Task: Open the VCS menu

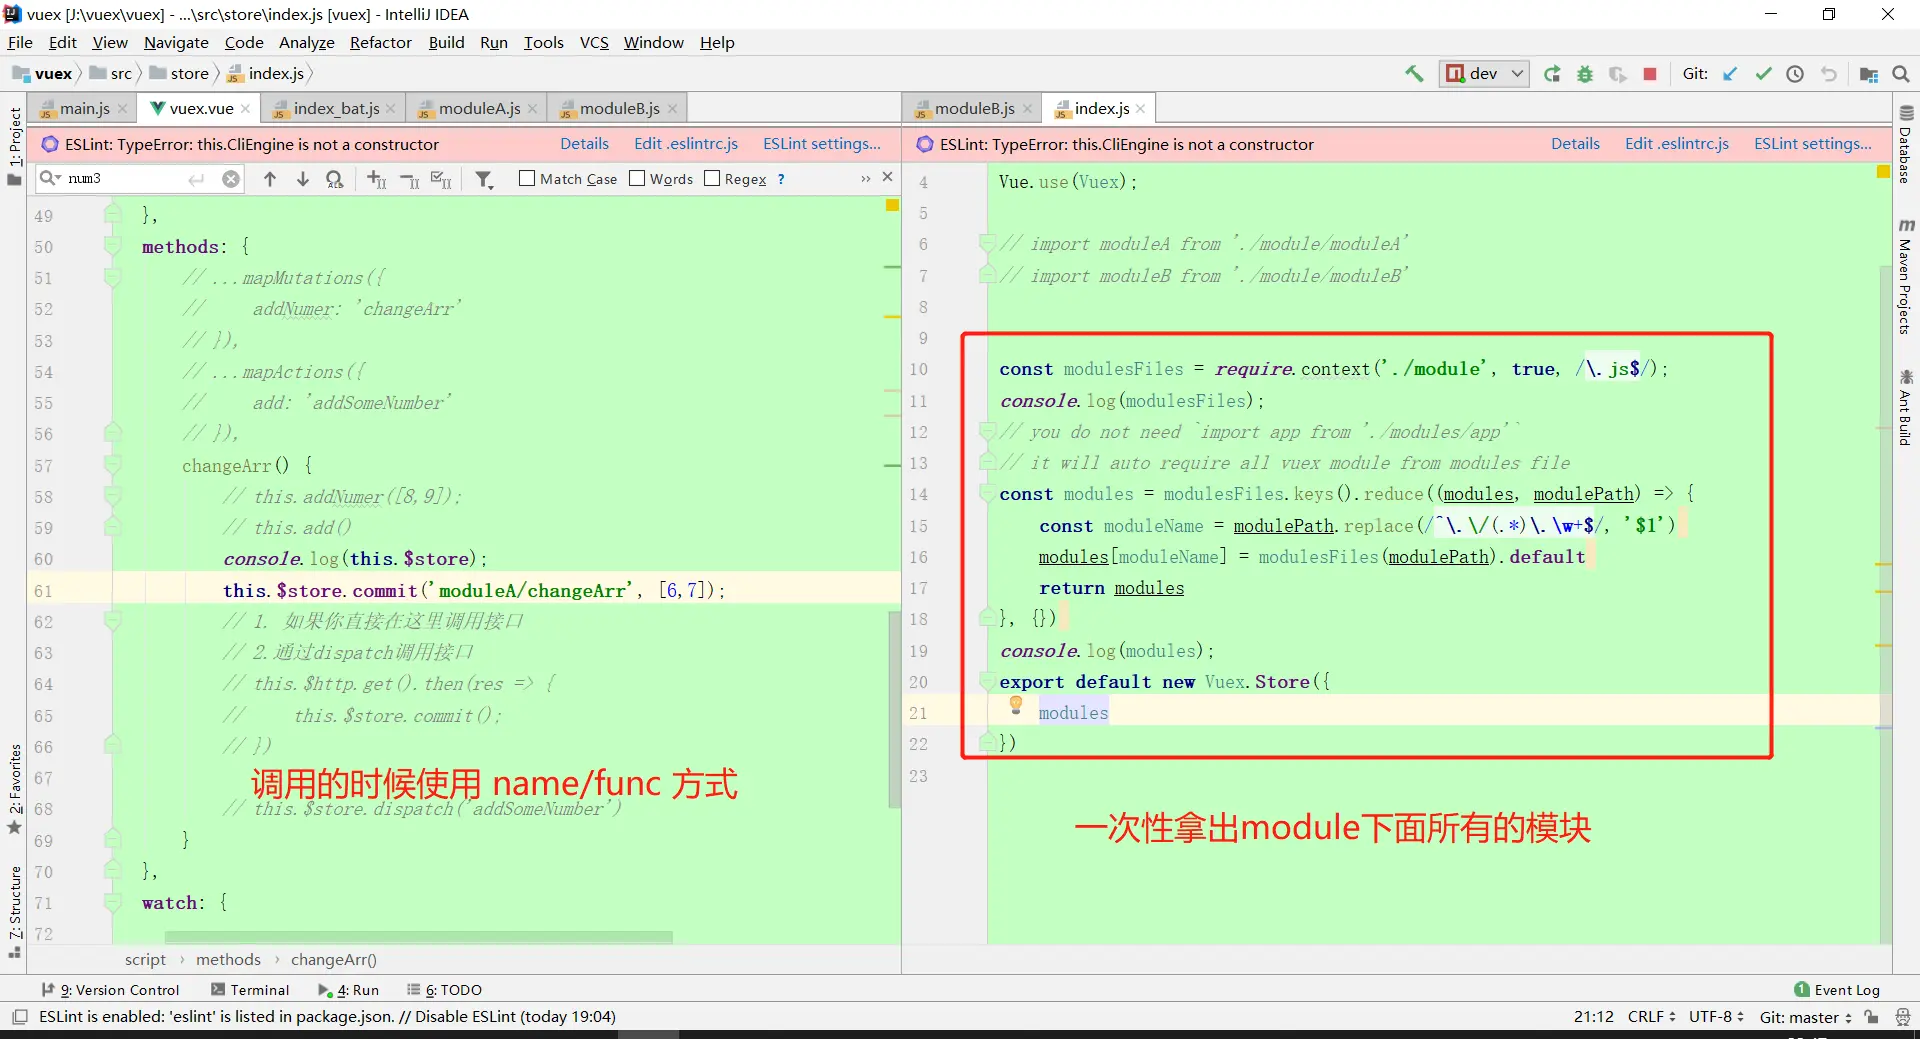Action: pyautogui.click(x=594, y=42)
